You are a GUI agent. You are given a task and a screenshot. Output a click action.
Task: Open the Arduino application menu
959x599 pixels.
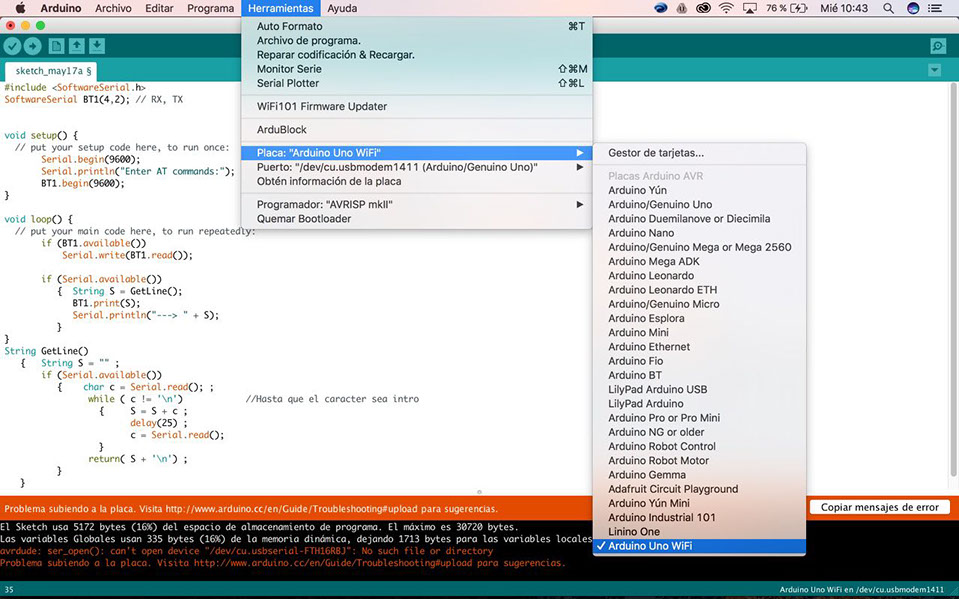click(61, 8)
